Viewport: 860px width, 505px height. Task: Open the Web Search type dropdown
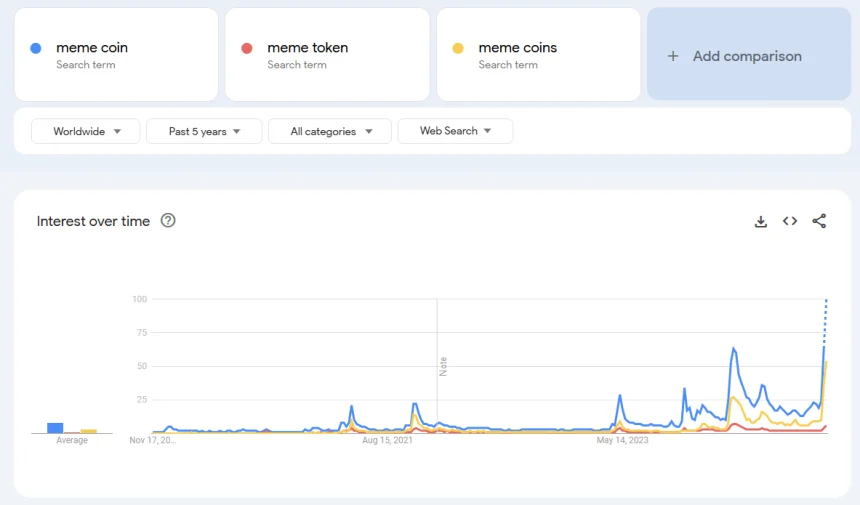pos(455,131)
